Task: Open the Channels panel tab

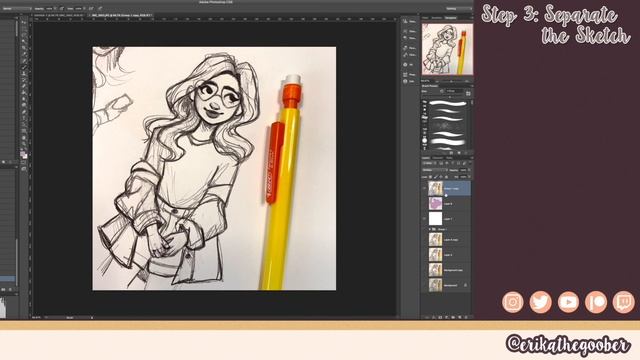Action: 438,158
